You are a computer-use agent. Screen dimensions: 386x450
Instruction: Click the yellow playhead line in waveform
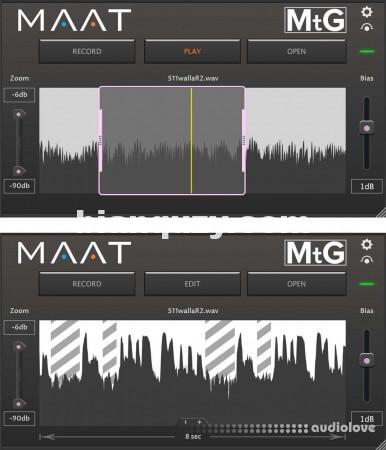pyautogui.click(x=191, y=141)
